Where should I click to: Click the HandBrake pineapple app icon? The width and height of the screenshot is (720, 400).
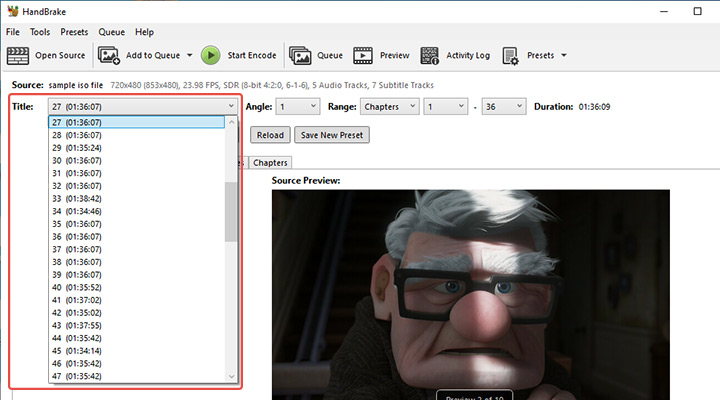[x=13, y=11]
